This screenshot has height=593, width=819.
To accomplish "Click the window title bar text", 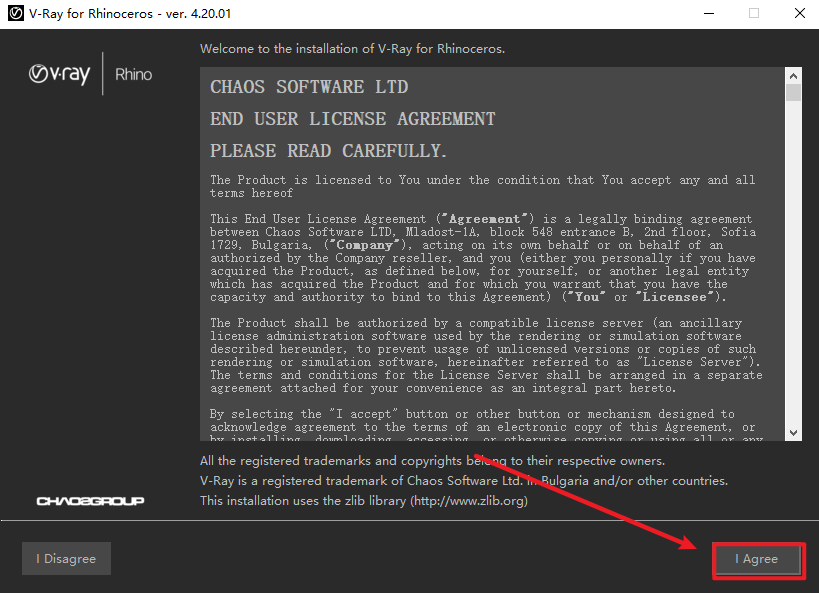I will (x=132, y=14).
